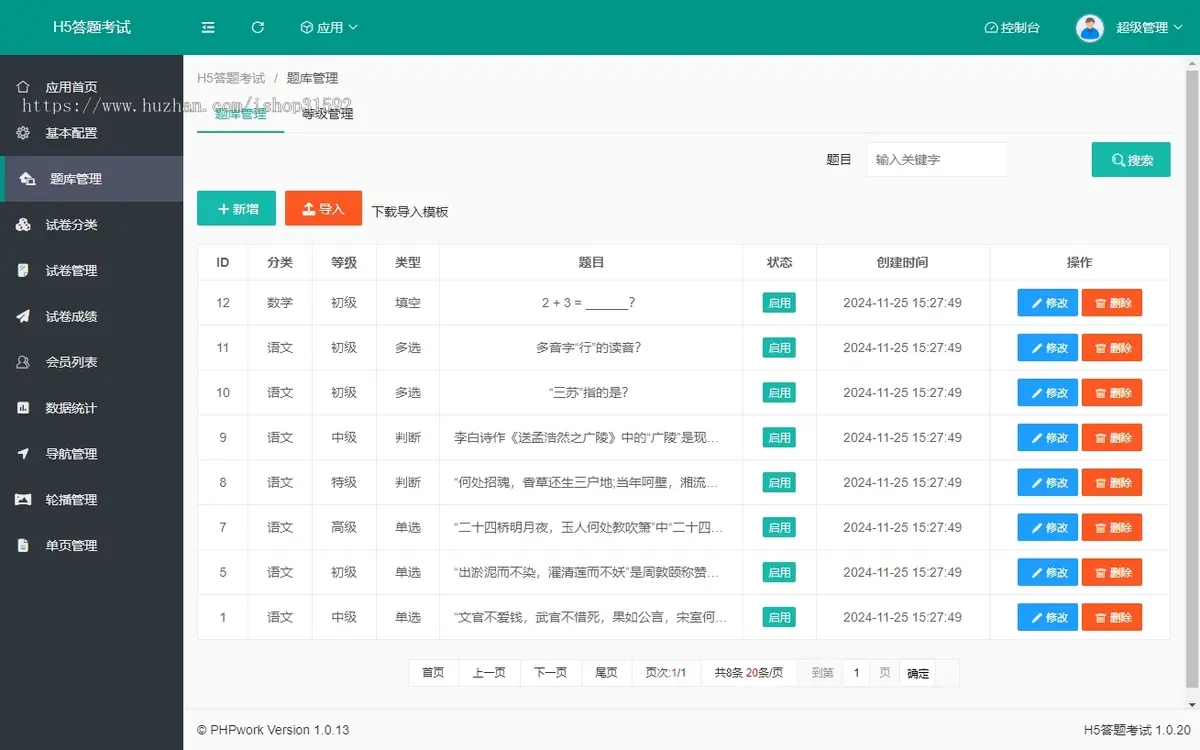
Task: Click 上一页 pagination button
Action: pos(489,673)
